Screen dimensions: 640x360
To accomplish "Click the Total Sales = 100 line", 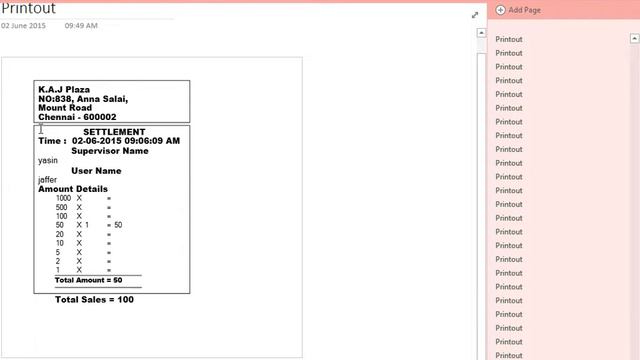I will (94, 300).
